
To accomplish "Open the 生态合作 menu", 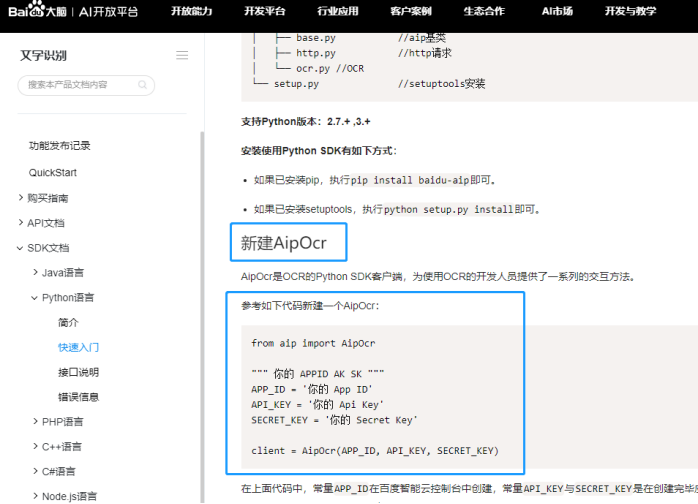I will tap(483, 12).
